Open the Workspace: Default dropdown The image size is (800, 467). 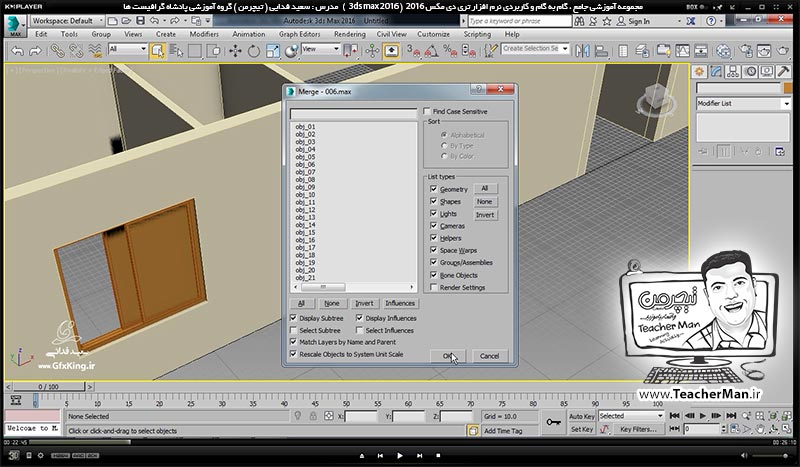67,20
